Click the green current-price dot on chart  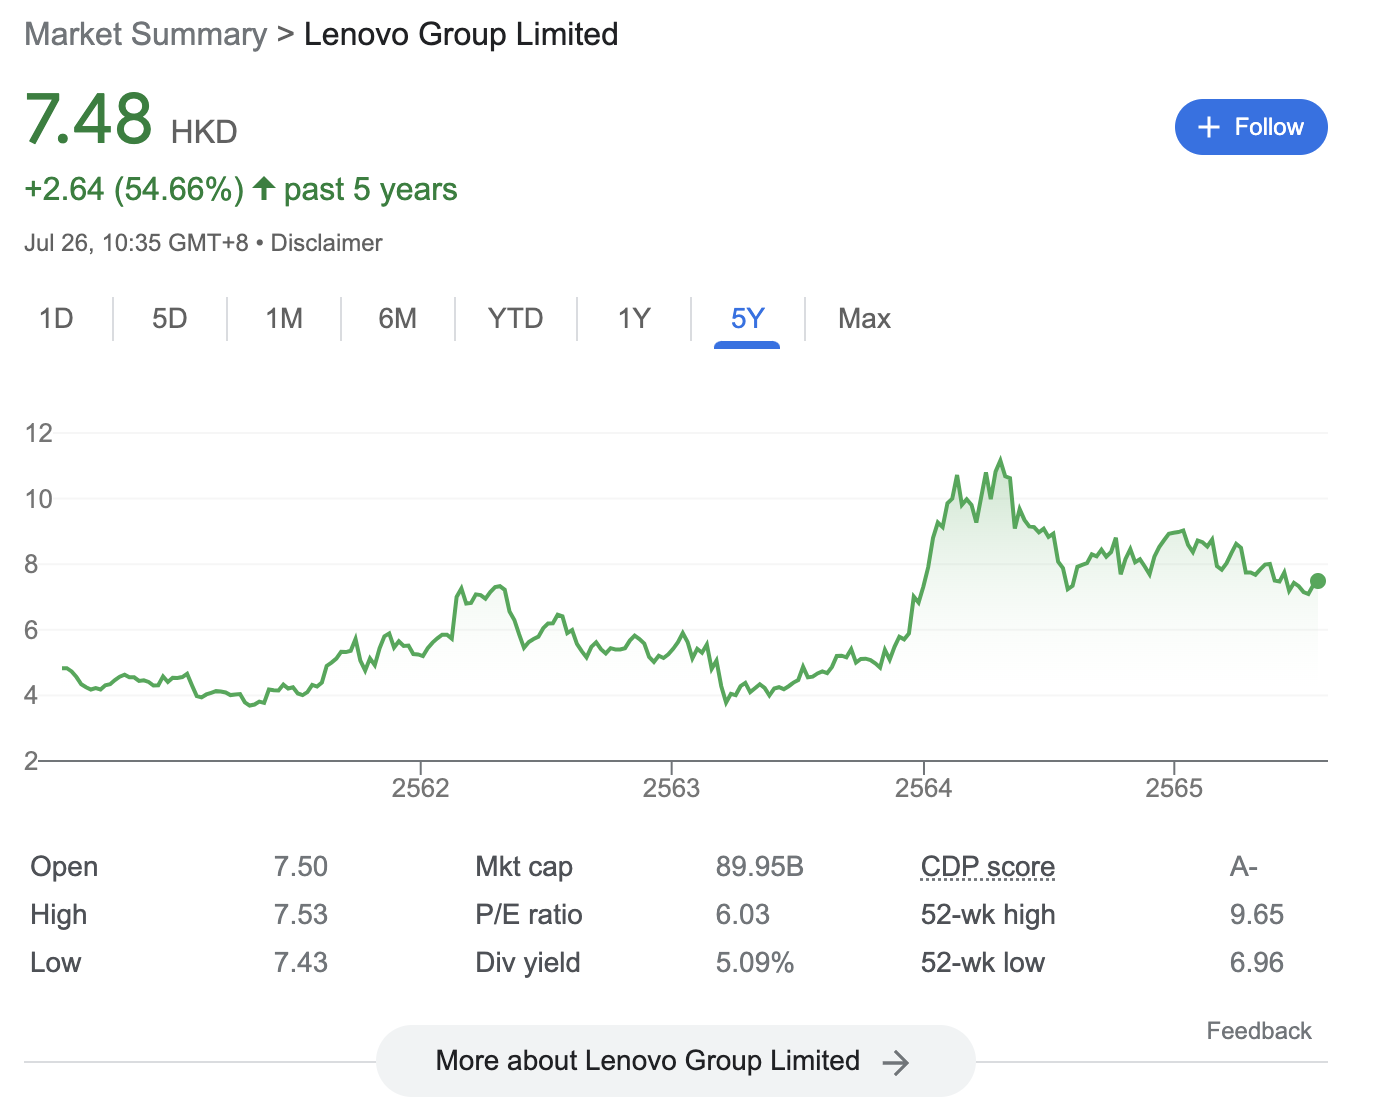(1318, 581)
